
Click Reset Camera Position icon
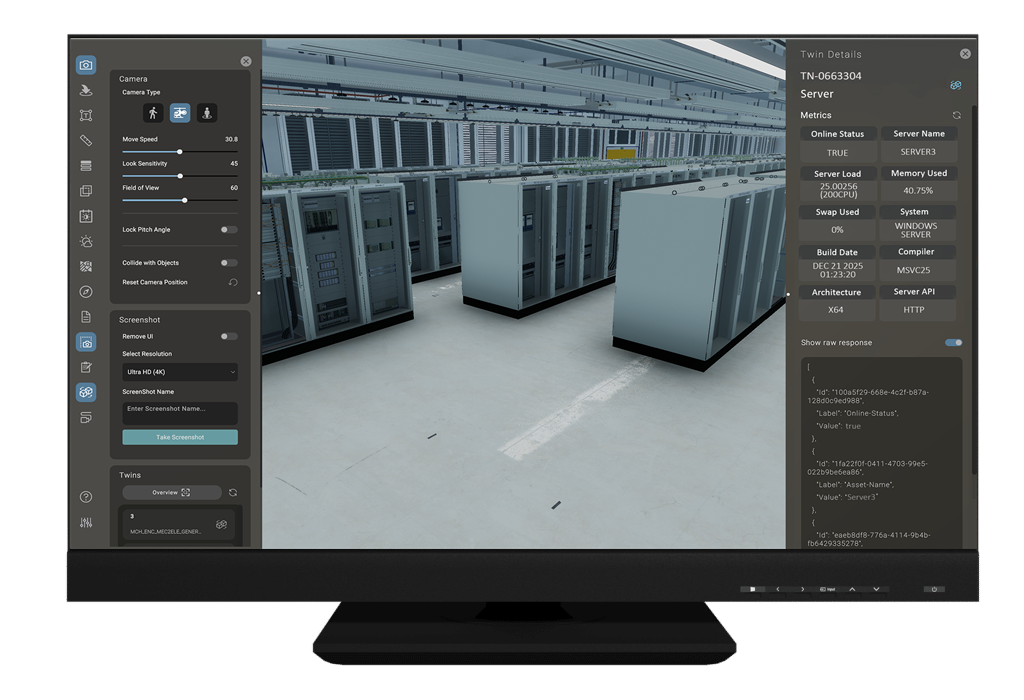[232, 282]
